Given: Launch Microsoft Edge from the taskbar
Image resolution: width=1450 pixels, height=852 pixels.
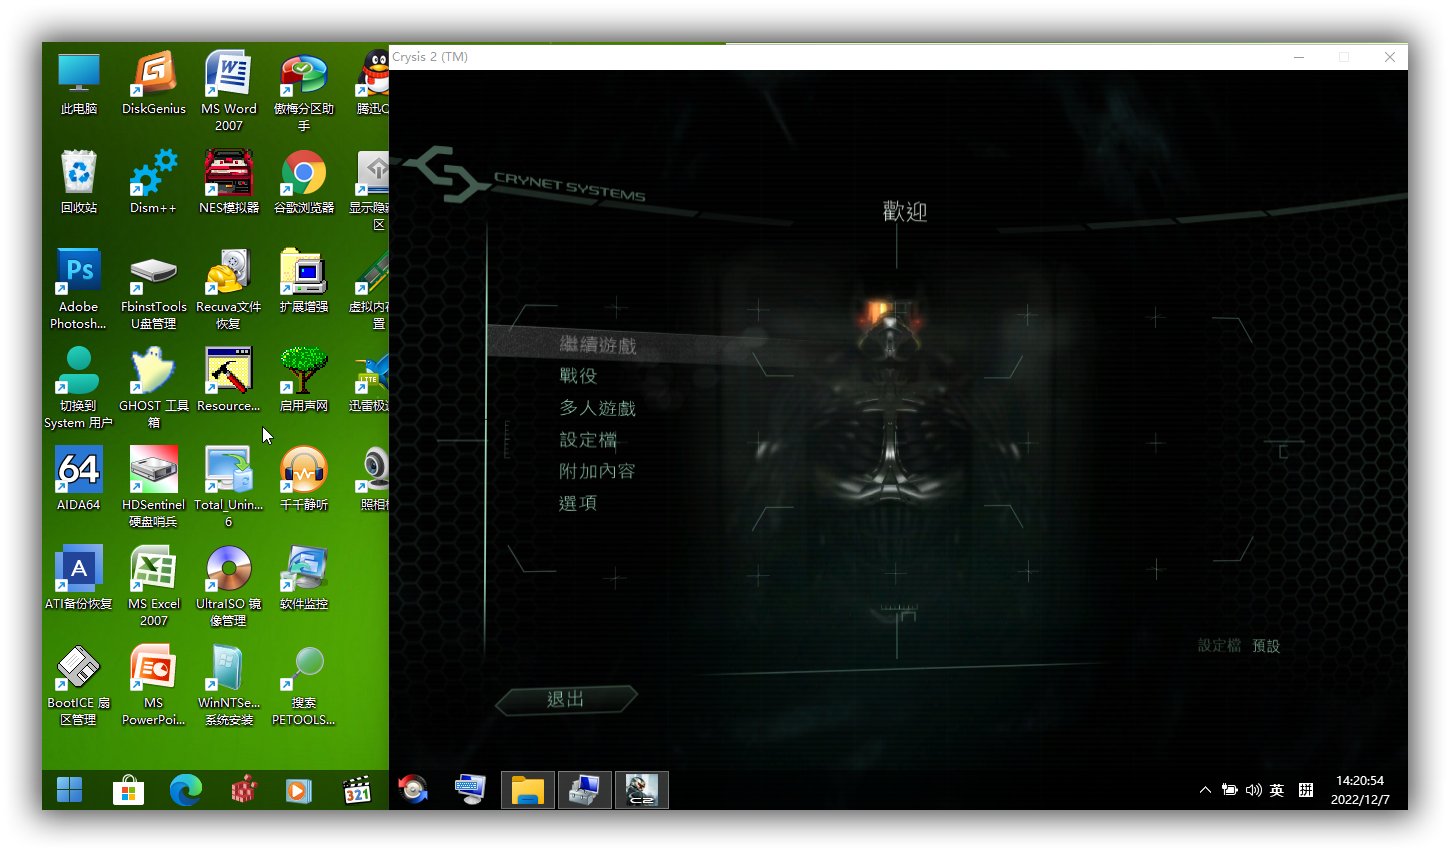Looking at the screenshot, I should click(186, 790).
